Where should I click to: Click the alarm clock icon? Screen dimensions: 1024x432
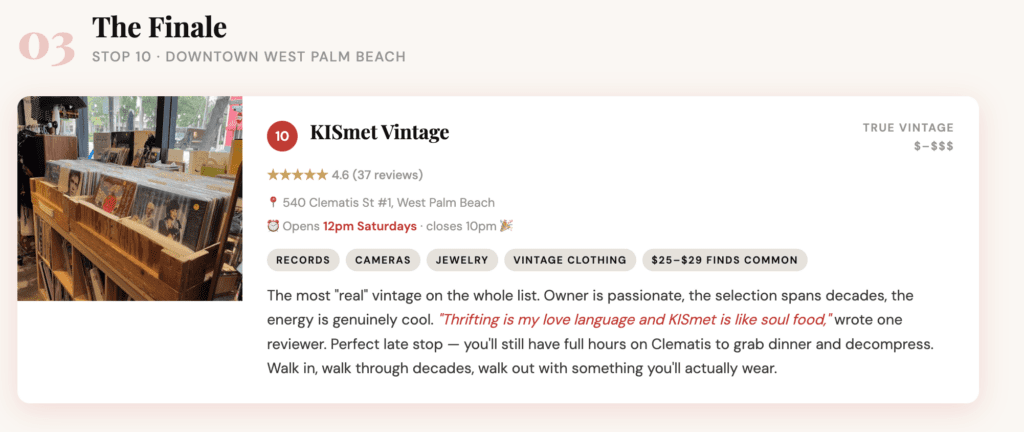(273, 226)
